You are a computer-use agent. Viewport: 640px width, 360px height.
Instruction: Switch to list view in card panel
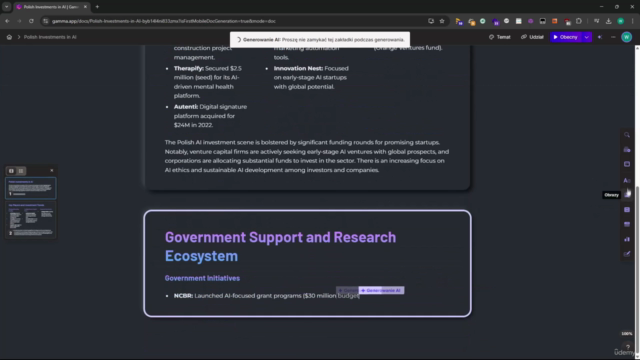point(21,171)
